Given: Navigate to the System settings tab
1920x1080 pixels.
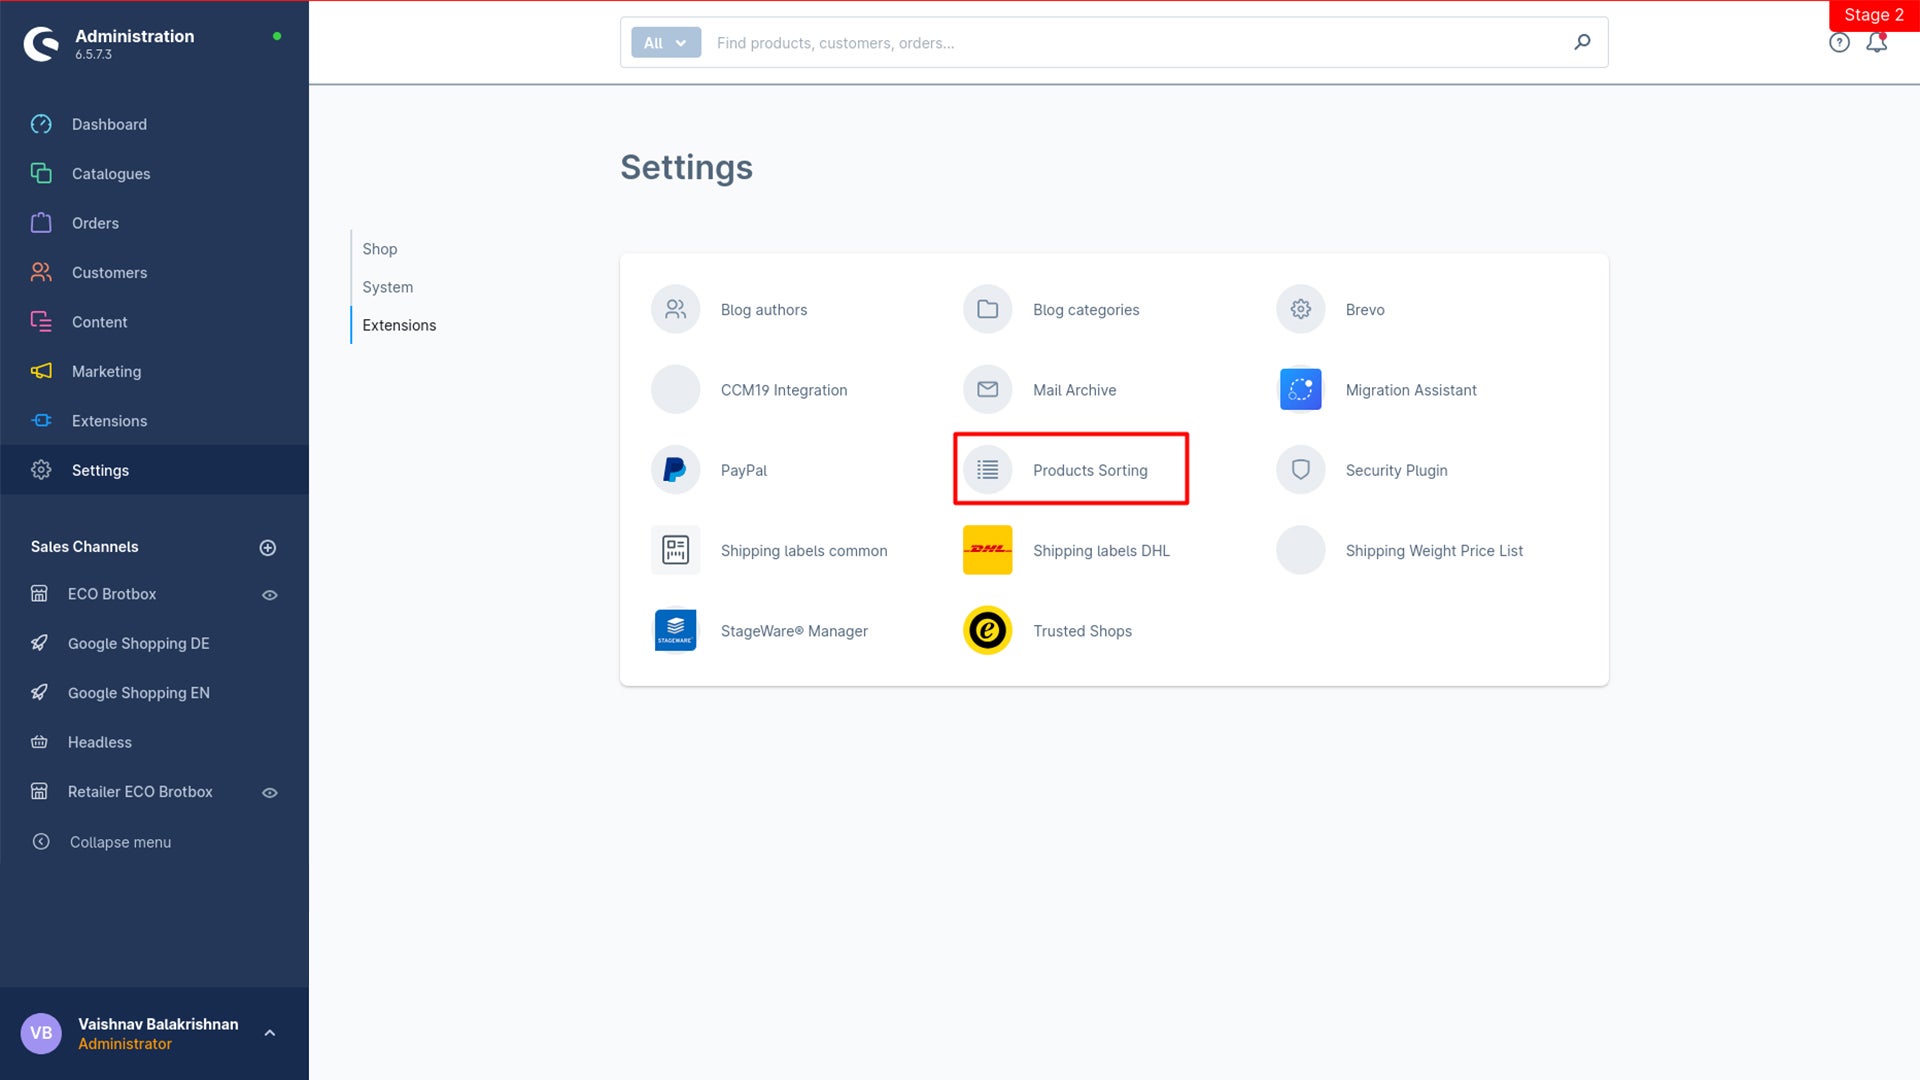Looking at the screenshot, I should coord(386,286).
